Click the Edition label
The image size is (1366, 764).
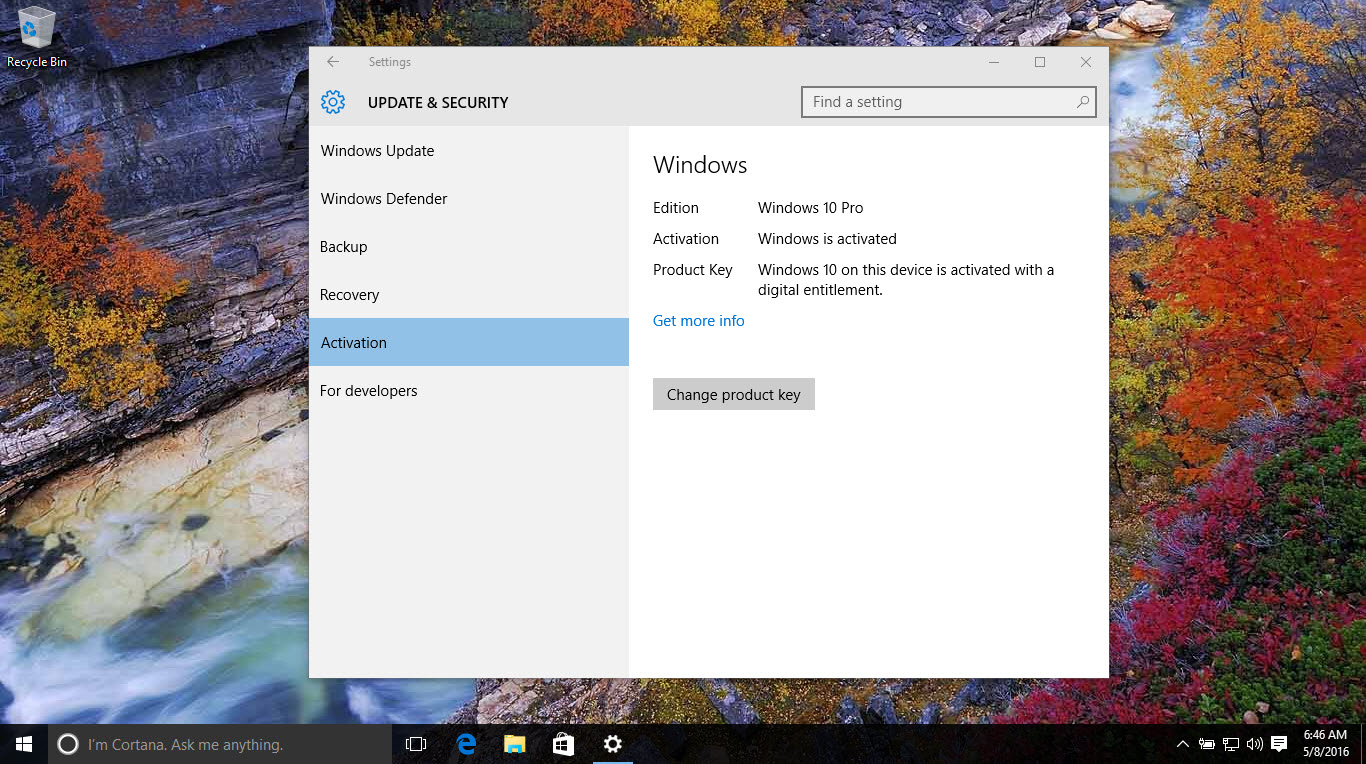coord(676,208)
